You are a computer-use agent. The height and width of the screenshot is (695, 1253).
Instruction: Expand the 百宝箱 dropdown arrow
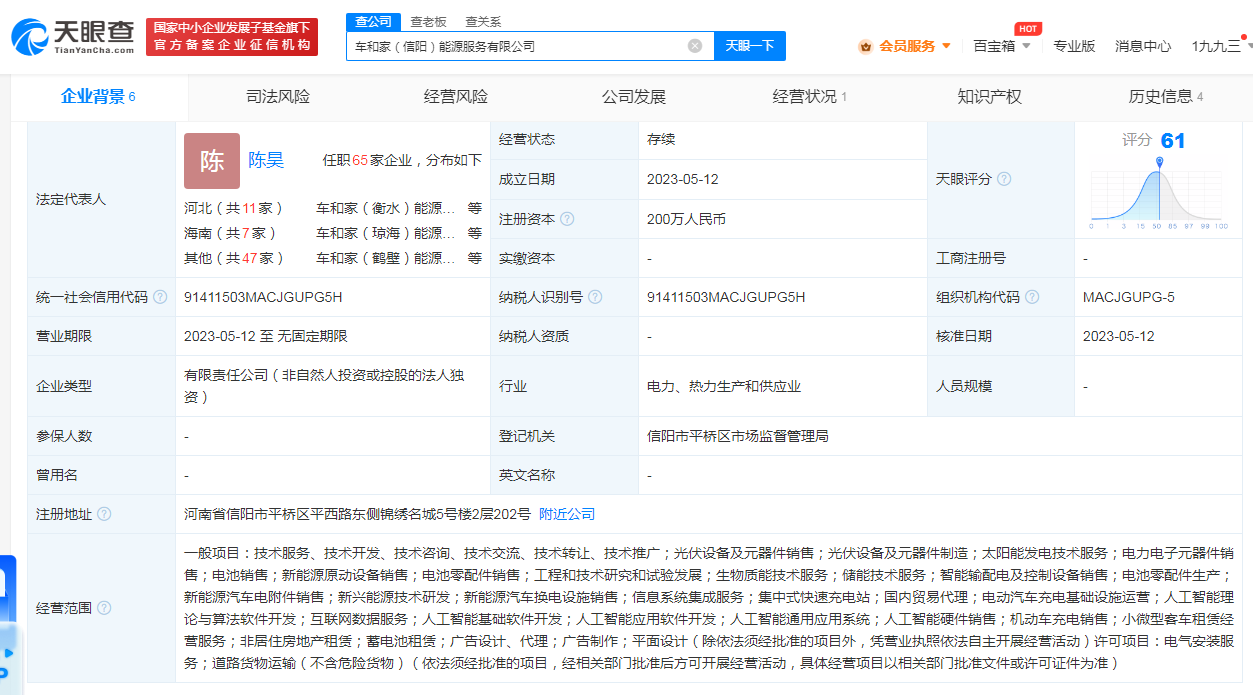1026,46
